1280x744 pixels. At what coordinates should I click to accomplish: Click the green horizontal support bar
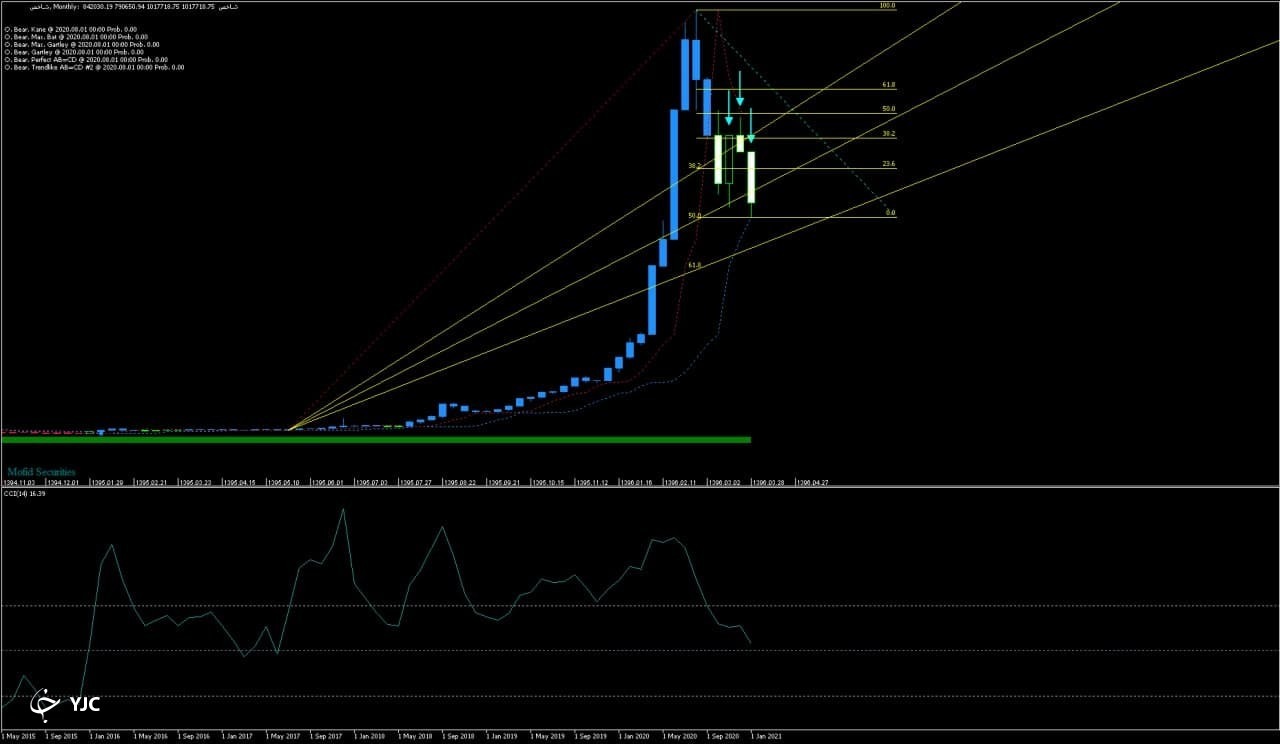(376, 439)
